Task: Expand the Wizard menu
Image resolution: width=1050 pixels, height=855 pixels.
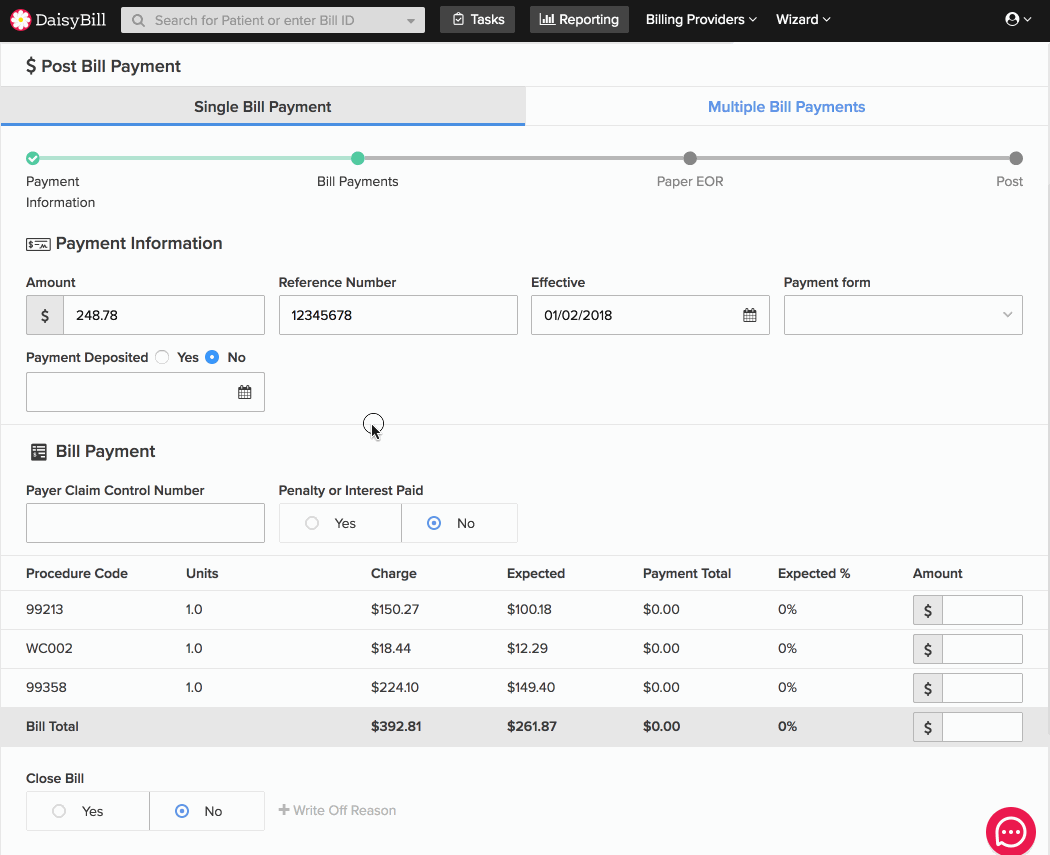Action: pos(803,19)
